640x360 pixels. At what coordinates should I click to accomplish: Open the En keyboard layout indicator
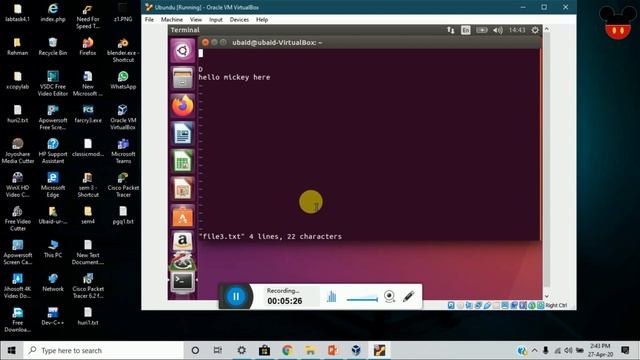coord(466,30)
